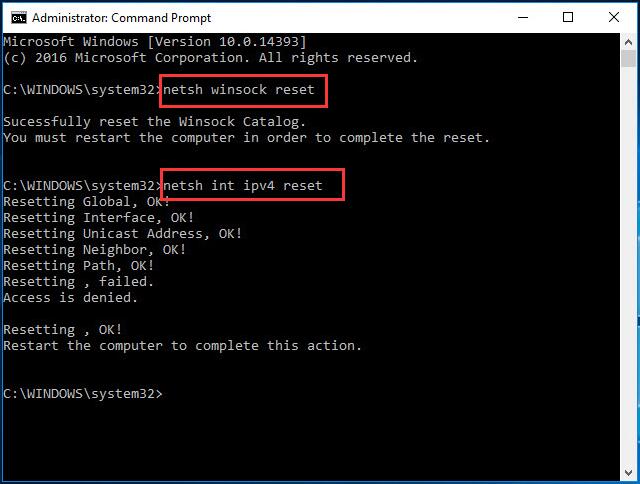Viewport: 640px width, 484px height.
Task: Maximize the Command Prompt window
Action: pyautogui.click(x=568, y=17)
